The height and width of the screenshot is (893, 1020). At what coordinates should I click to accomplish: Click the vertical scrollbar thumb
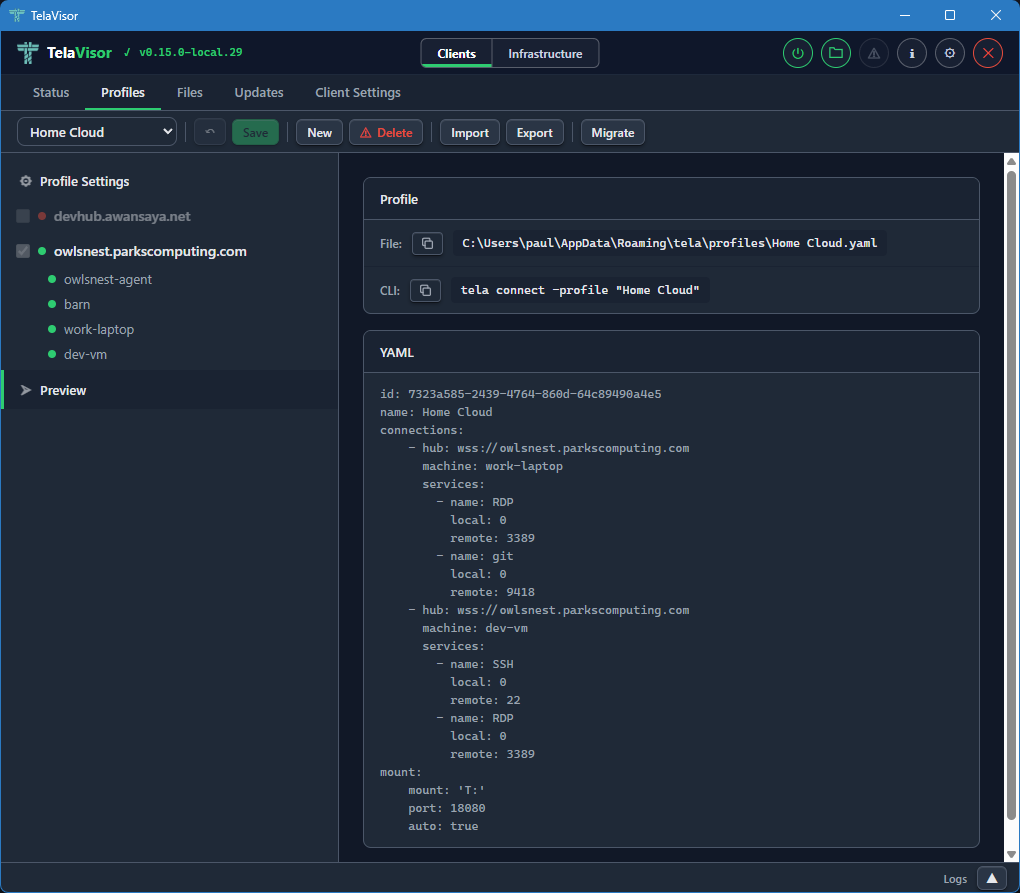[x=1011, y=494]
